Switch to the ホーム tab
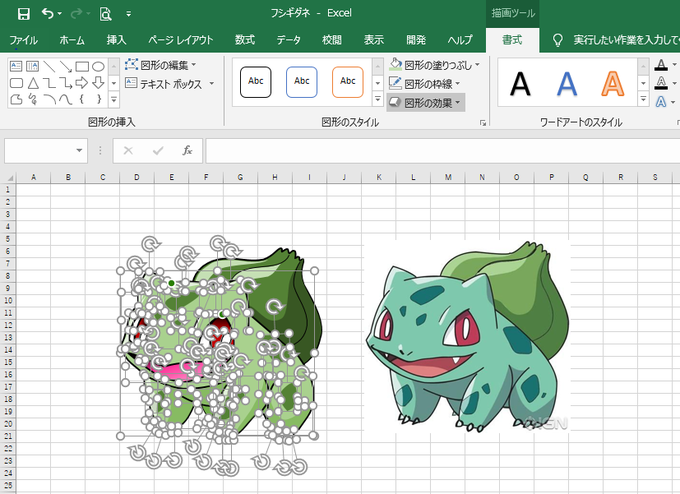 pyautogui.click(x=72, y=40)
